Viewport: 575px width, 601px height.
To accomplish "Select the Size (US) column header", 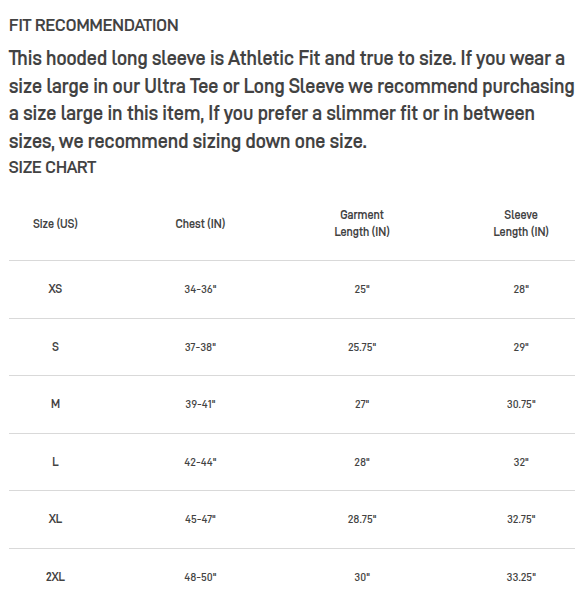I will click(55, 223).
